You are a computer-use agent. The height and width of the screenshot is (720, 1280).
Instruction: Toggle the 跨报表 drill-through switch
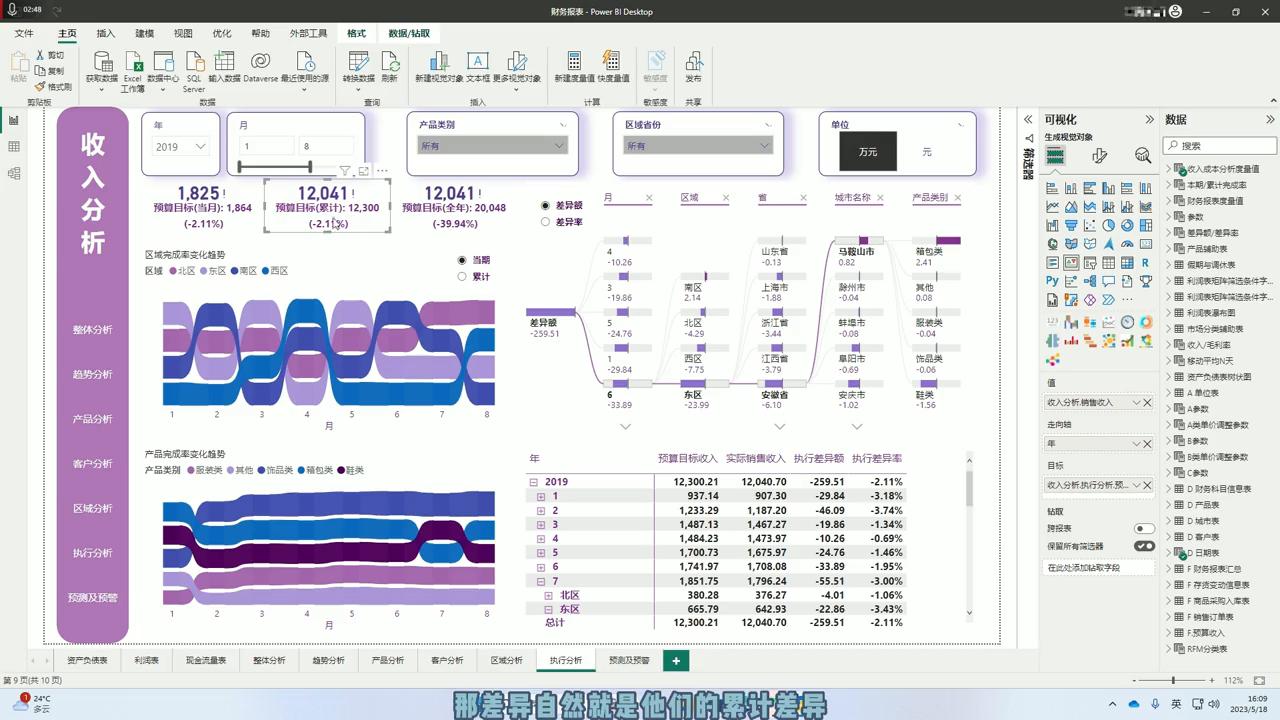1143,528
